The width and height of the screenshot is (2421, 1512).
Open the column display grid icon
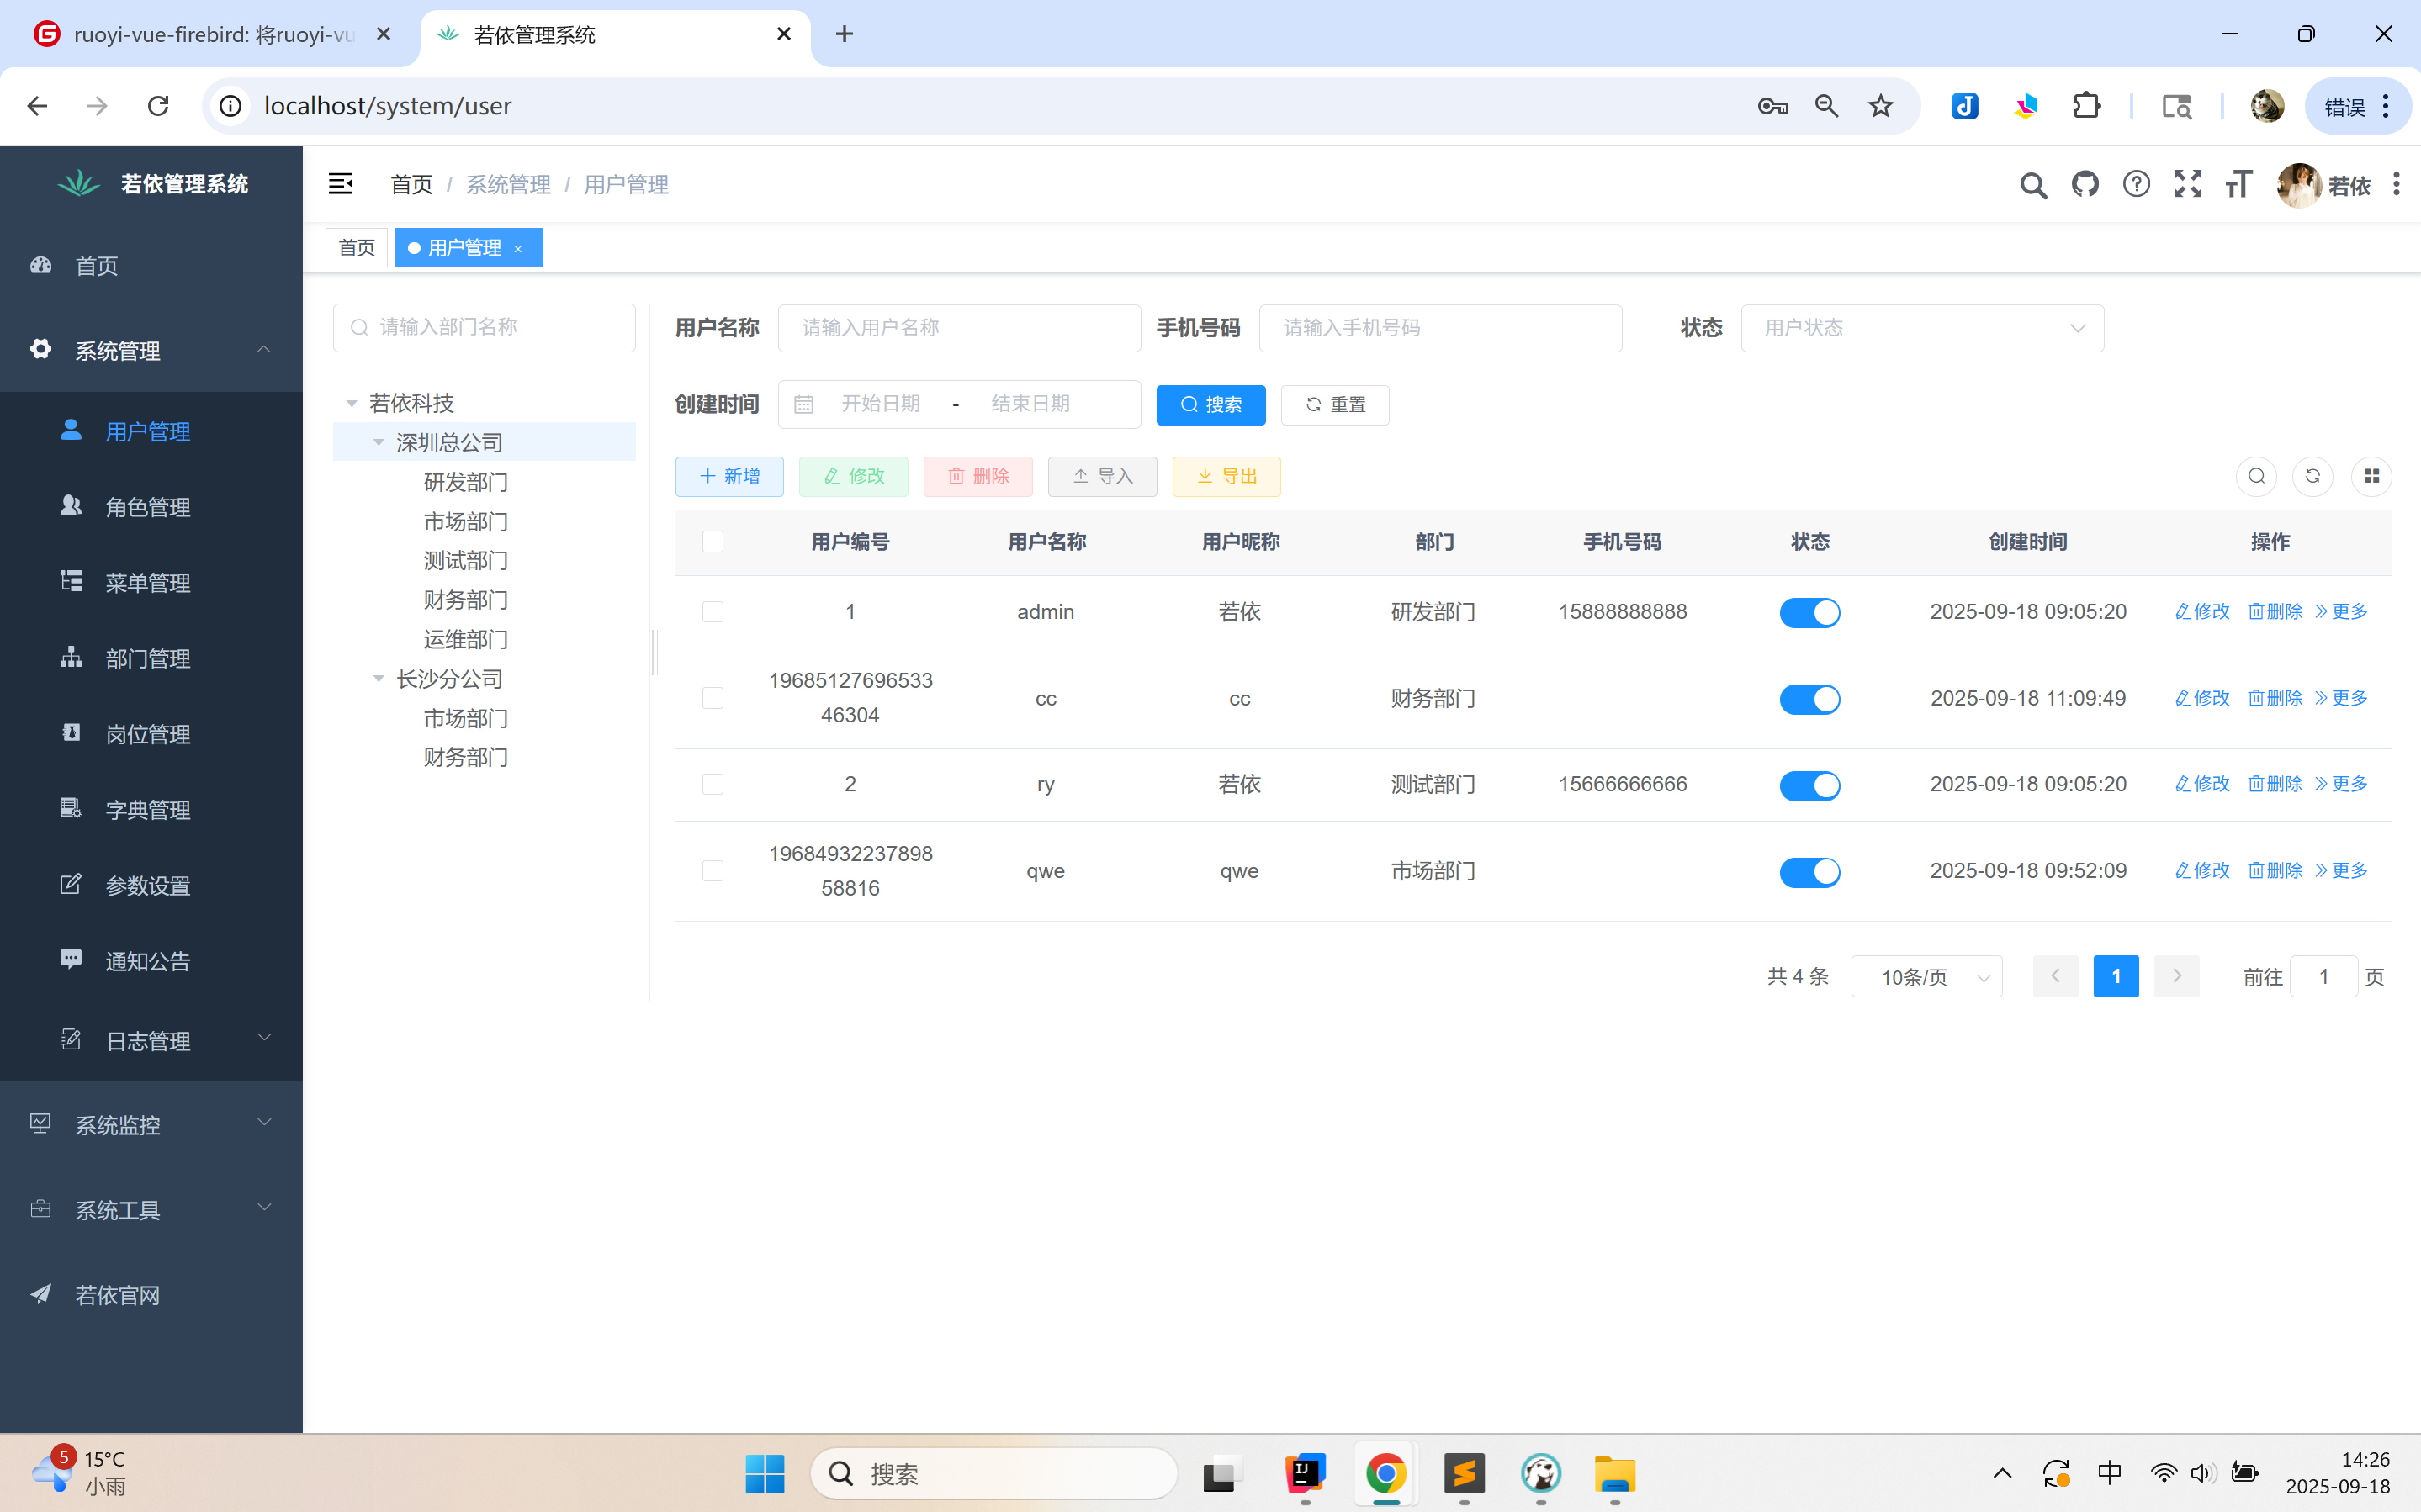(x=2370, y=476)
